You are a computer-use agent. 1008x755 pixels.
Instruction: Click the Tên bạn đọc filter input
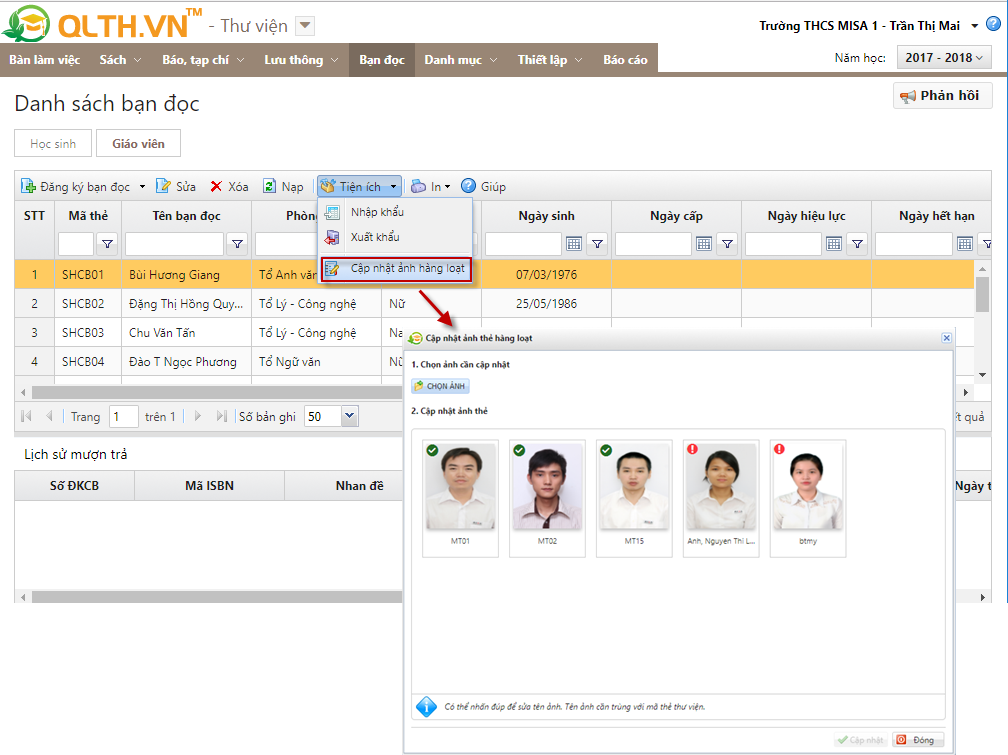point(174,243)
